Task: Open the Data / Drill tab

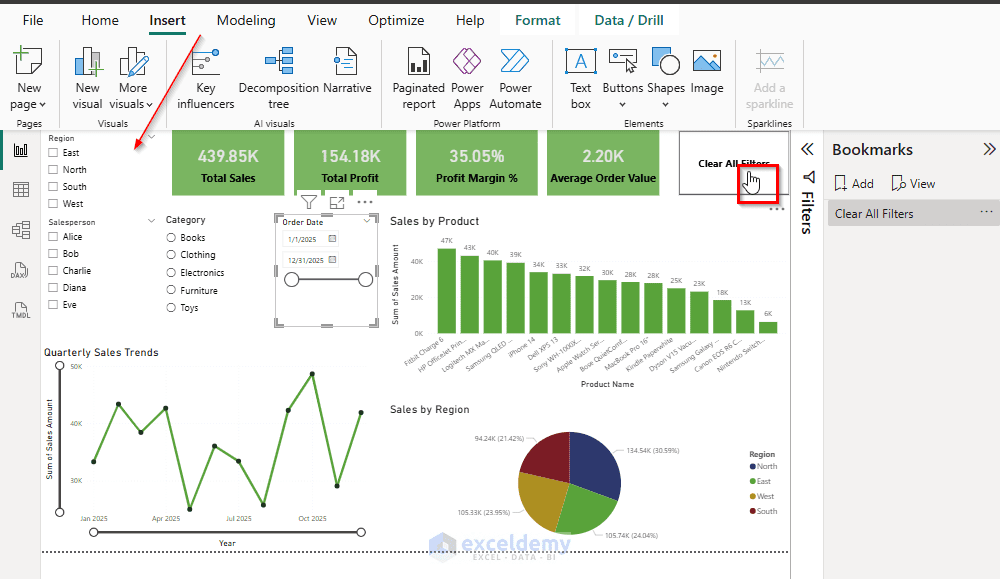Action: coord(629,20)
